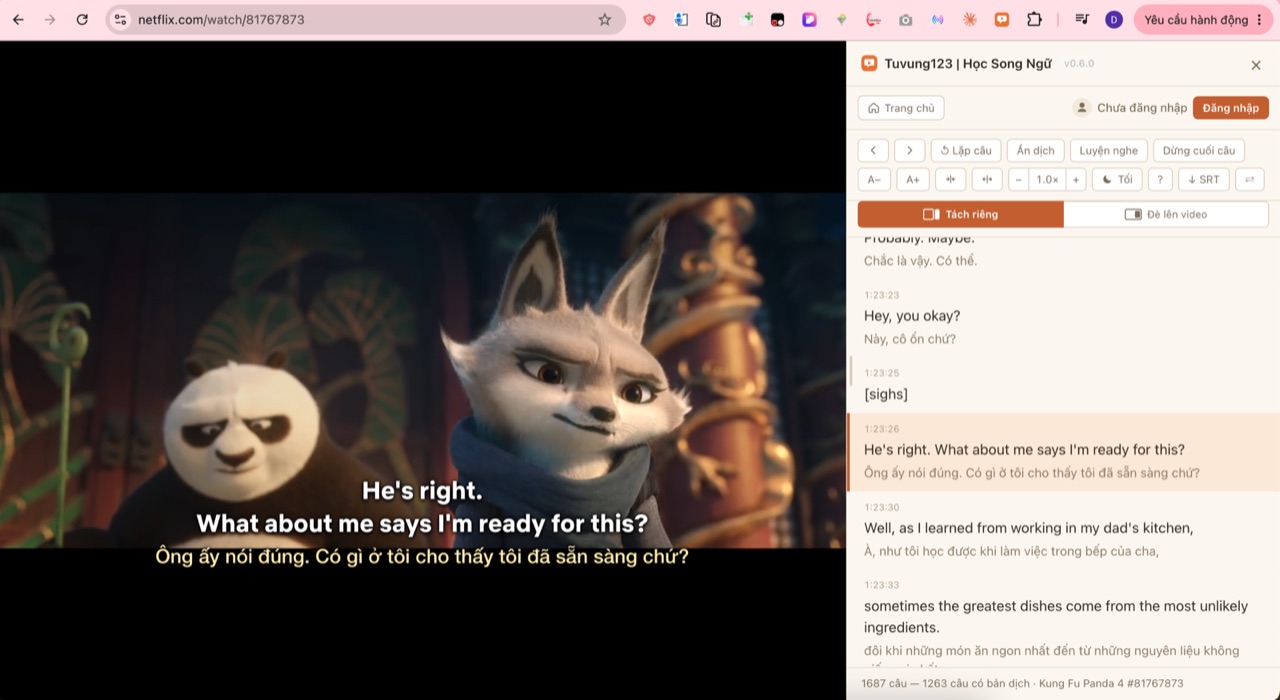
Task: Open the media control music icon
Action: 1082,19
